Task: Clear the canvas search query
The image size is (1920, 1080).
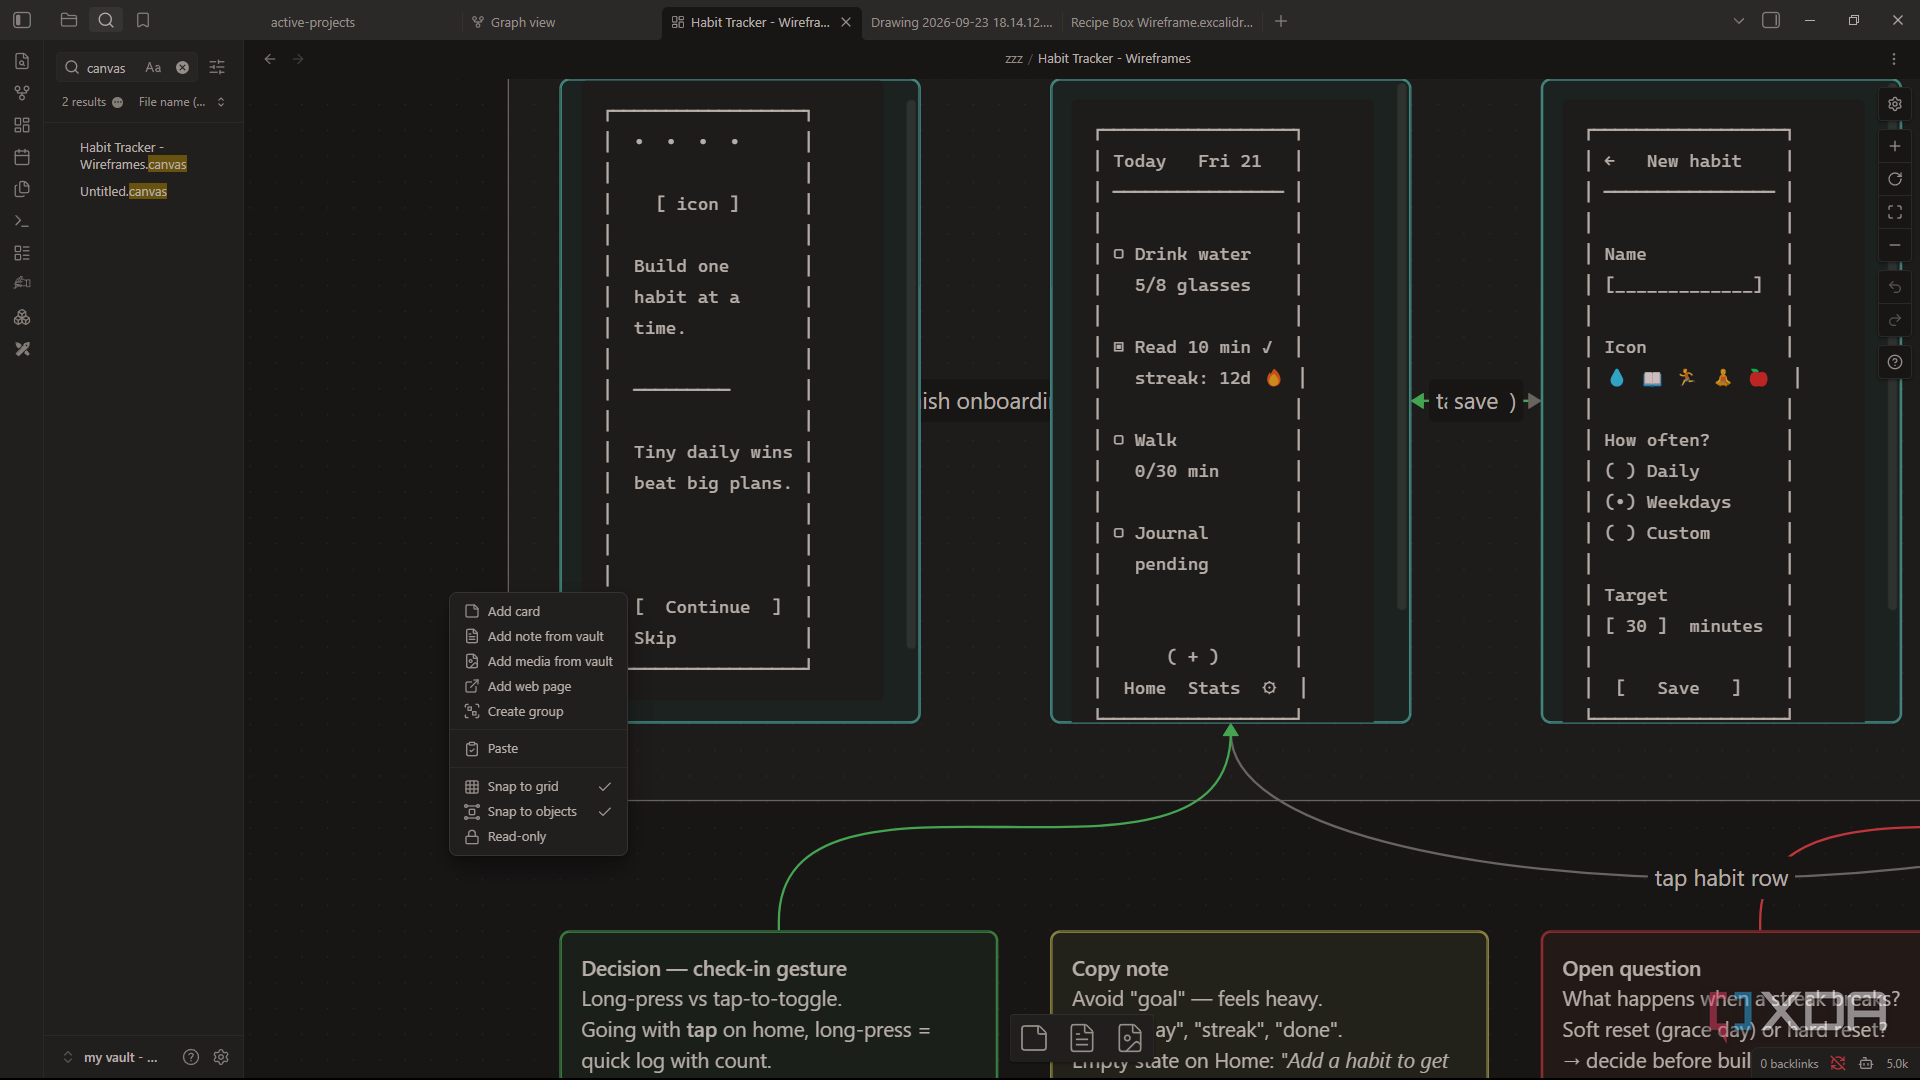Action: tap(182, 68)
